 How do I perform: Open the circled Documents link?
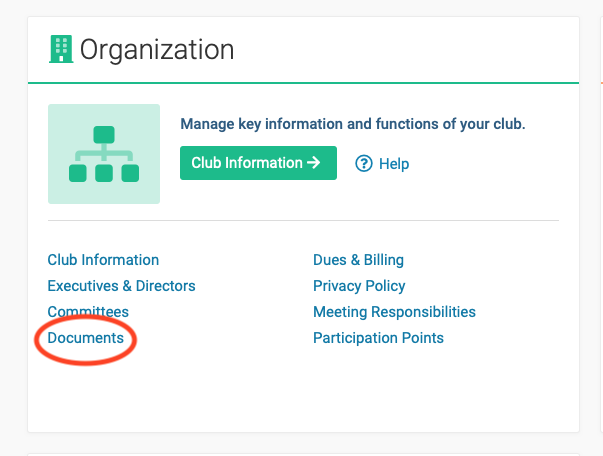(x=86, y=338)
